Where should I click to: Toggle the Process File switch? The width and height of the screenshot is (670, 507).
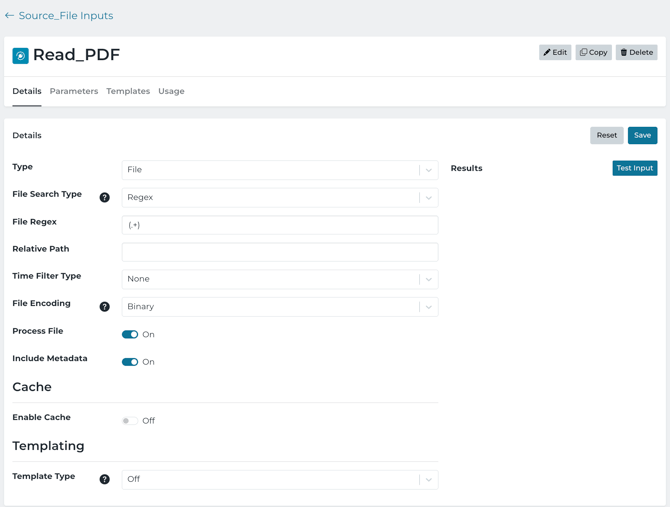pos(130,334)
